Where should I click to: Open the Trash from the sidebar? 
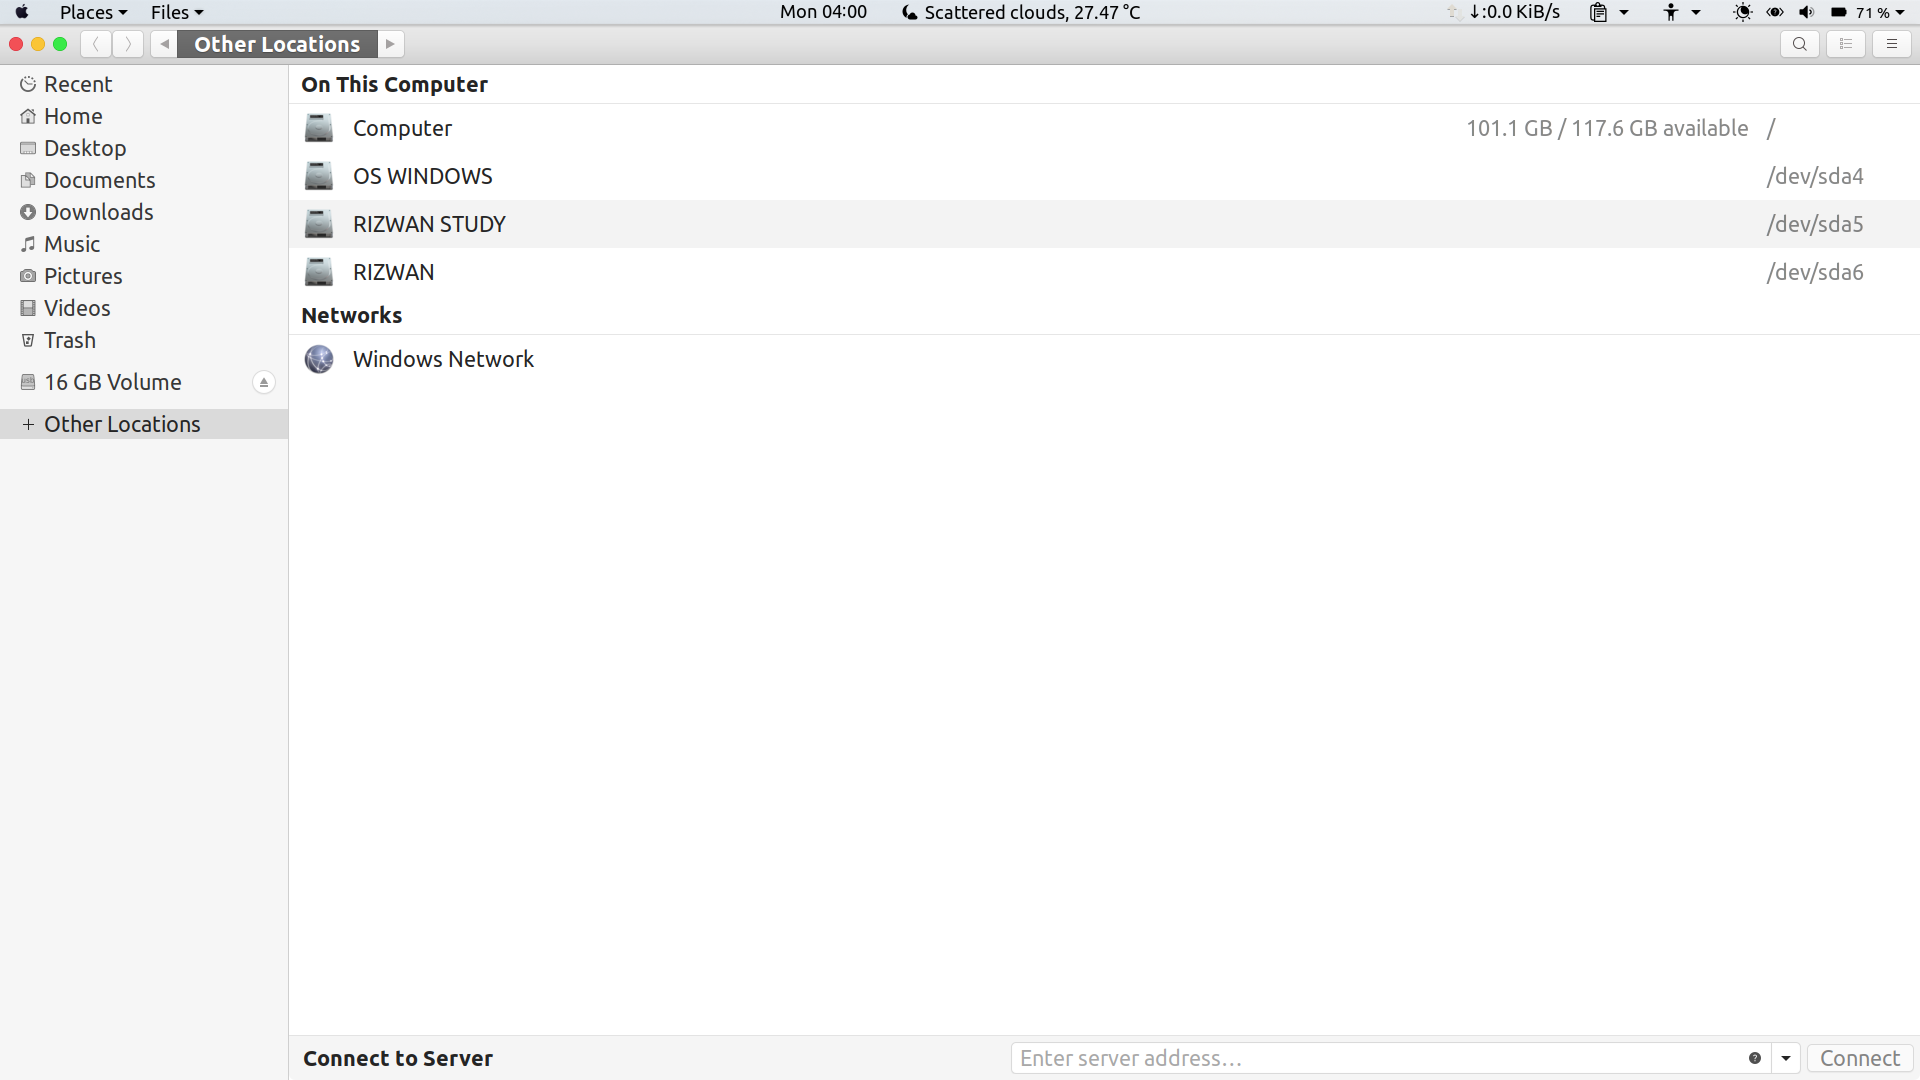[x=70, y=340]
